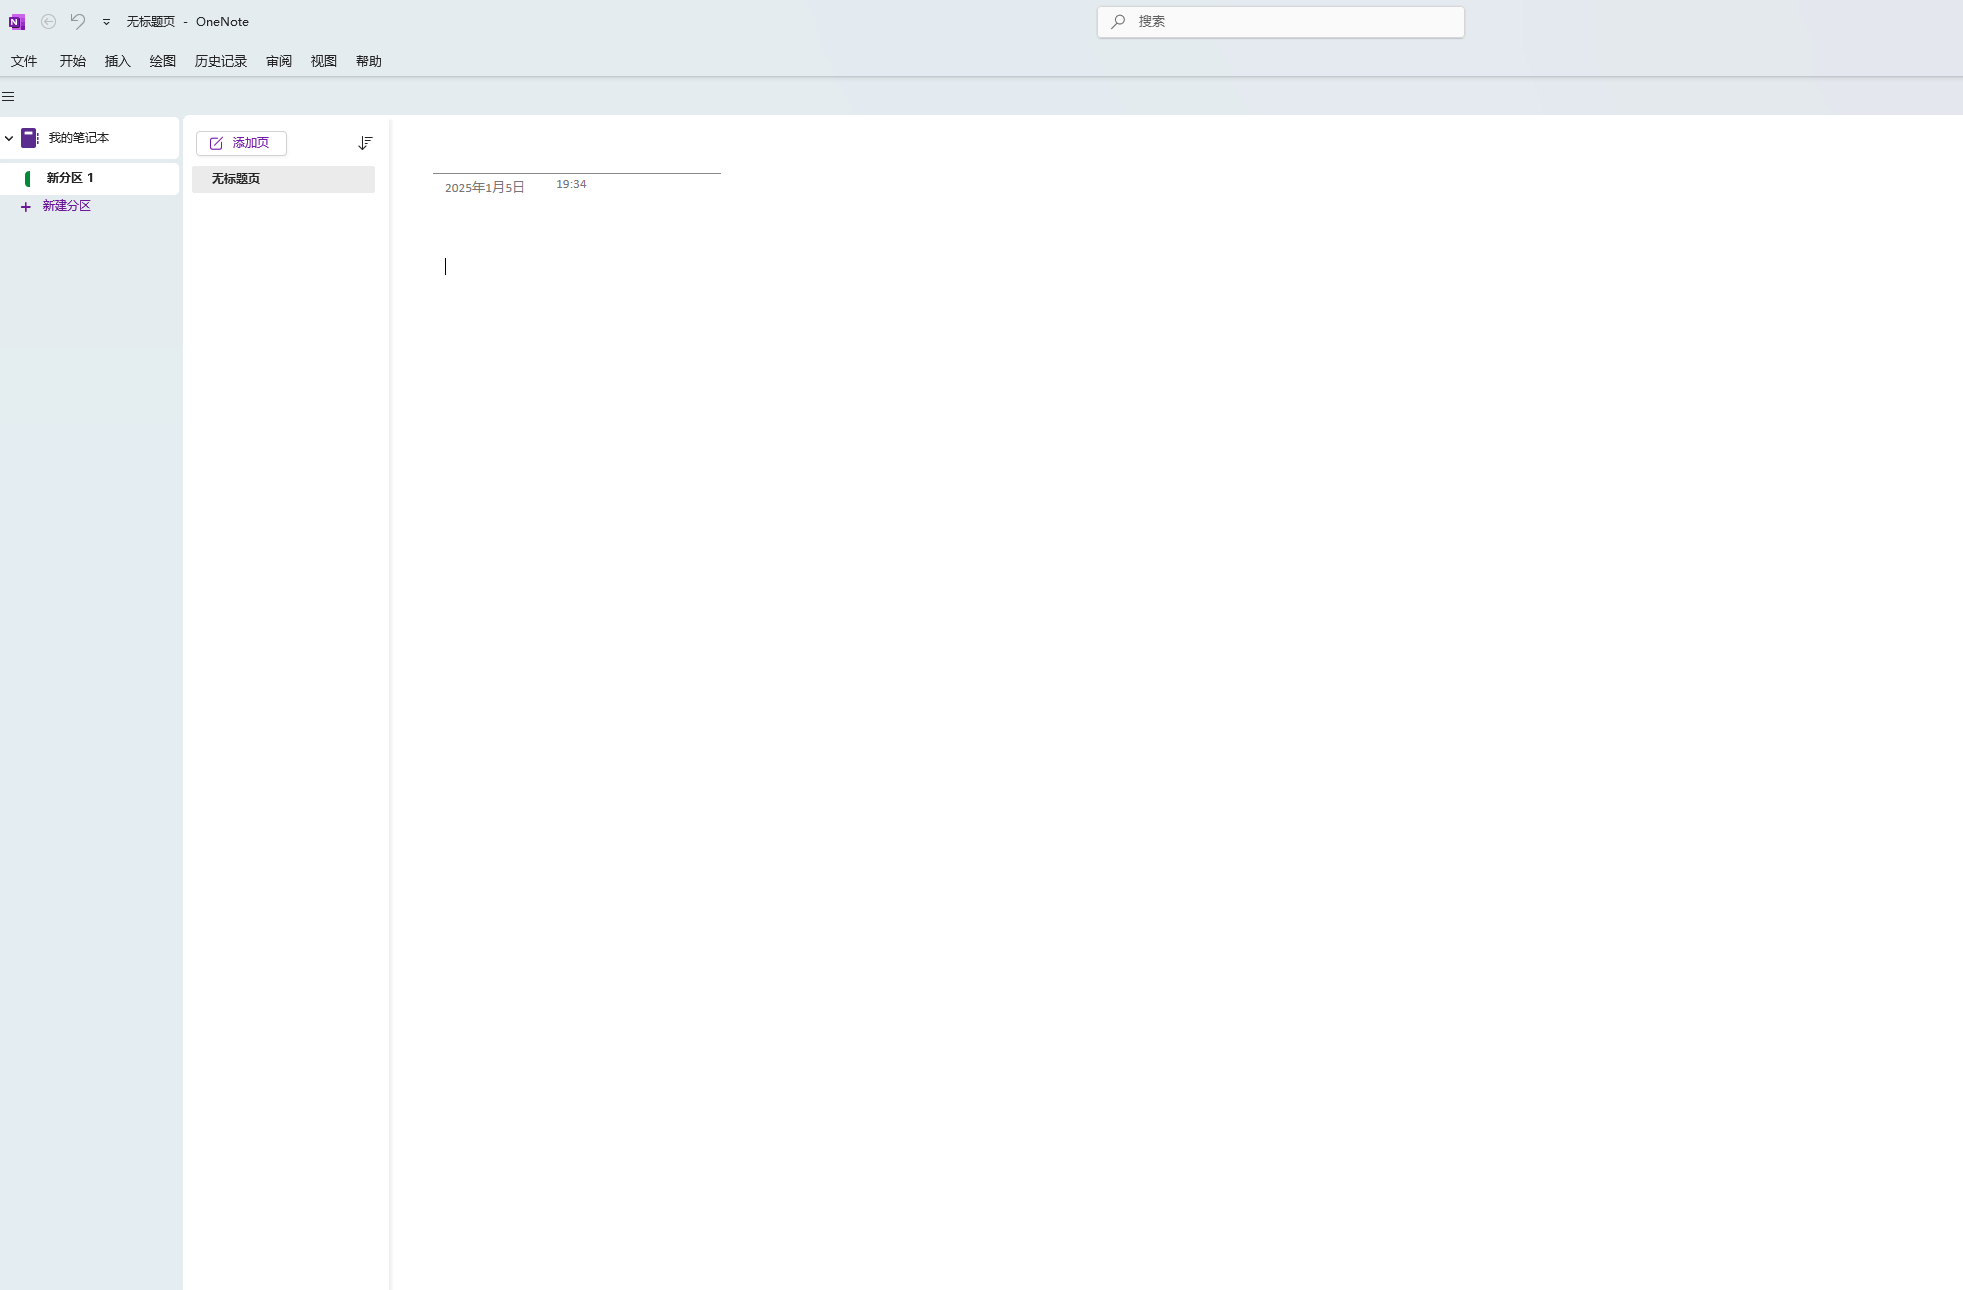Viewport: 1963px width, 1290px height.
Task: Select the 新分区 1 section
Action: tap(70, 178)
